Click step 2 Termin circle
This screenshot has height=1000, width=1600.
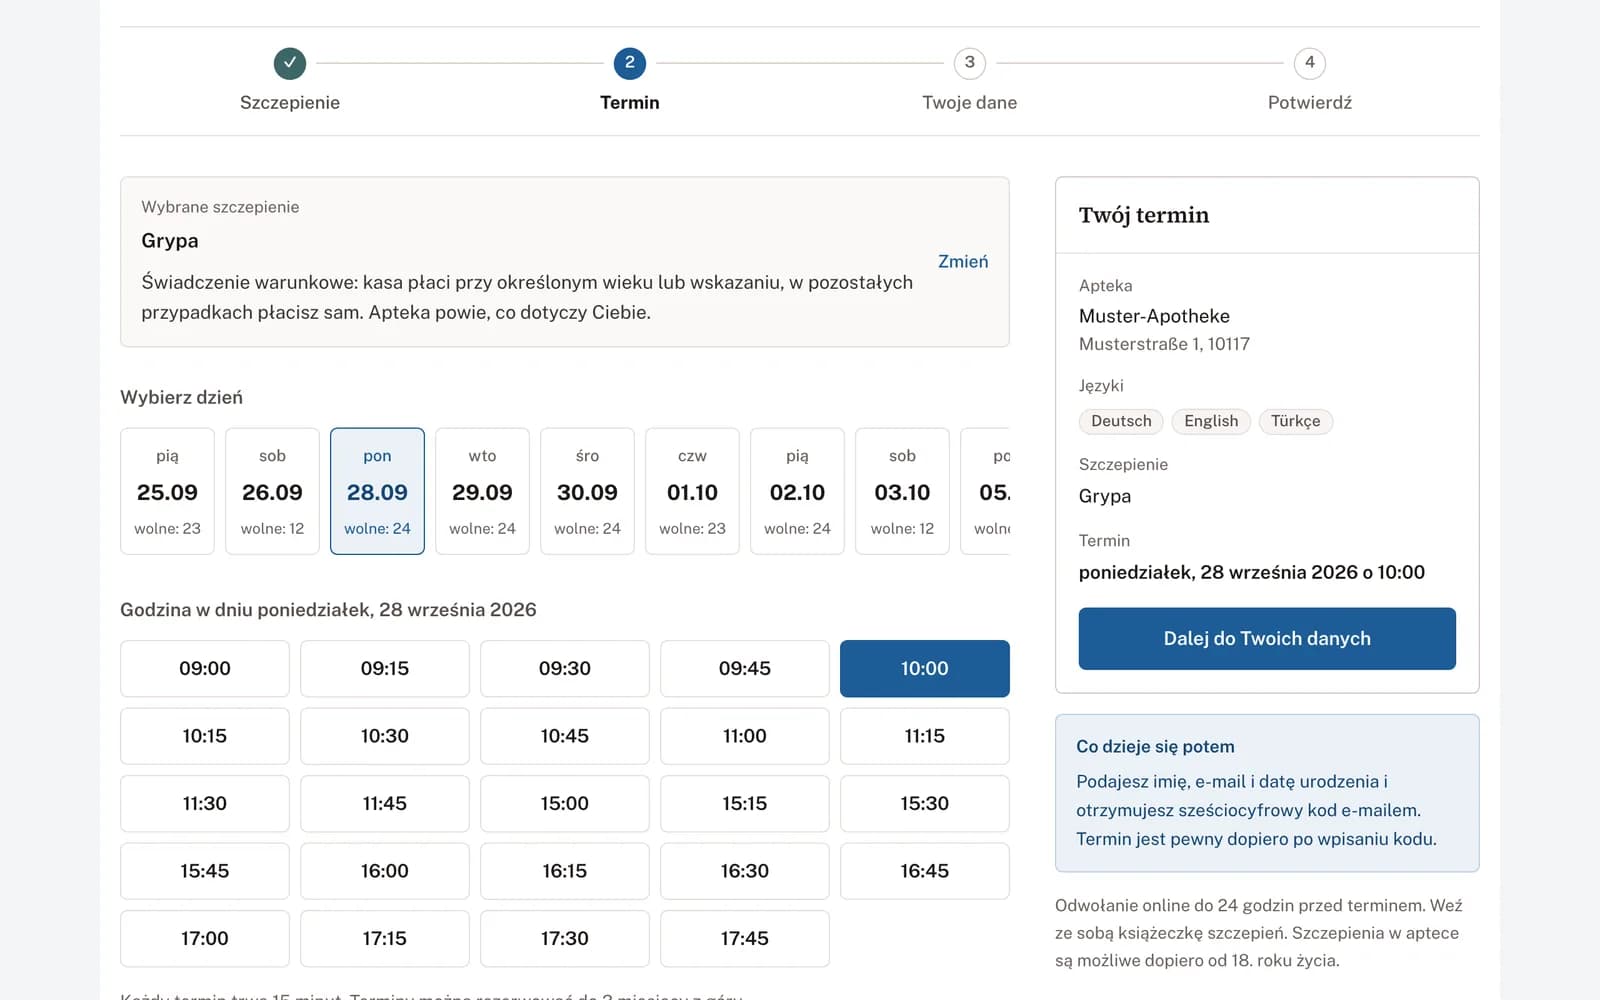(630, 63)
